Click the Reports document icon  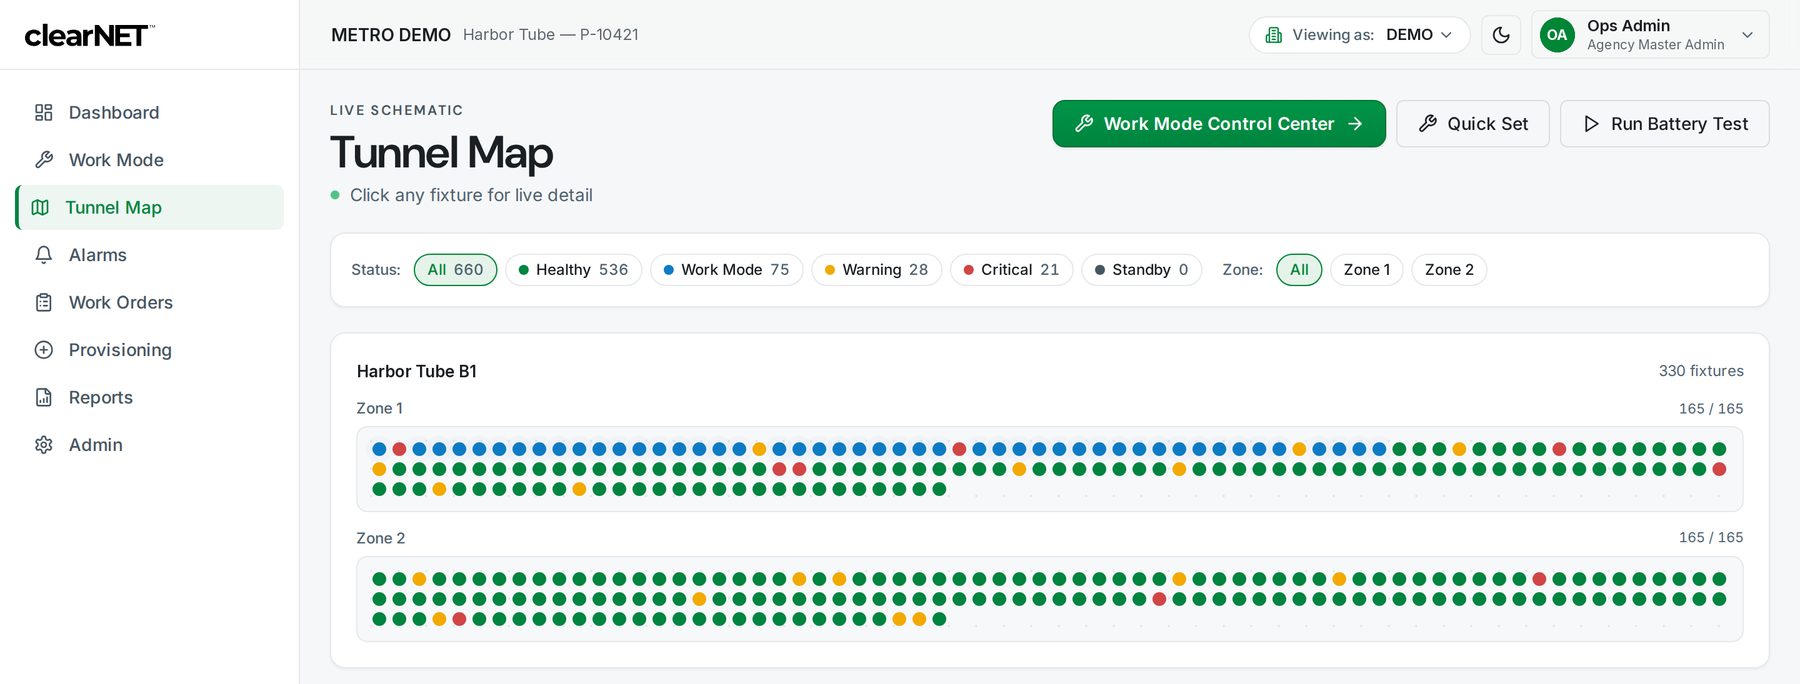(43, 397)
